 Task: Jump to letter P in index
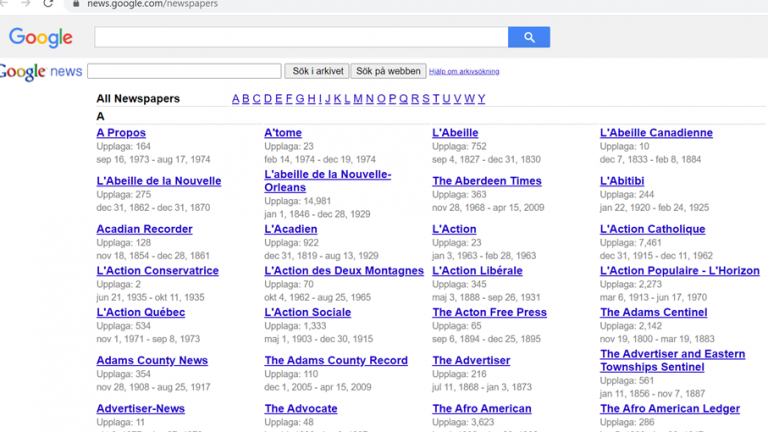pyautogui.click(x=392, y=98)
